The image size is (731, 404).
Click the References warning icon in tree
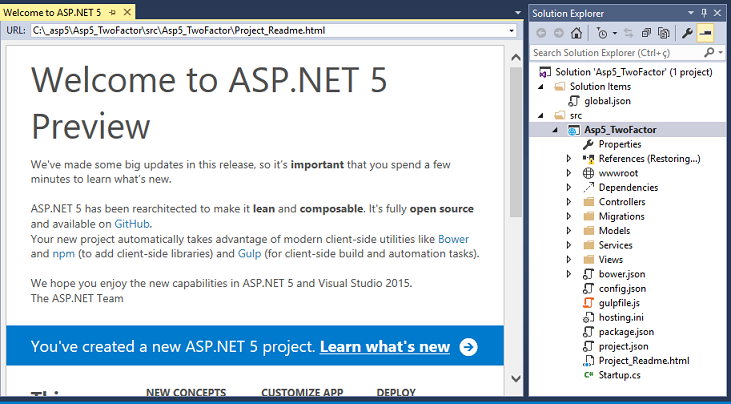tap(588, 159)
